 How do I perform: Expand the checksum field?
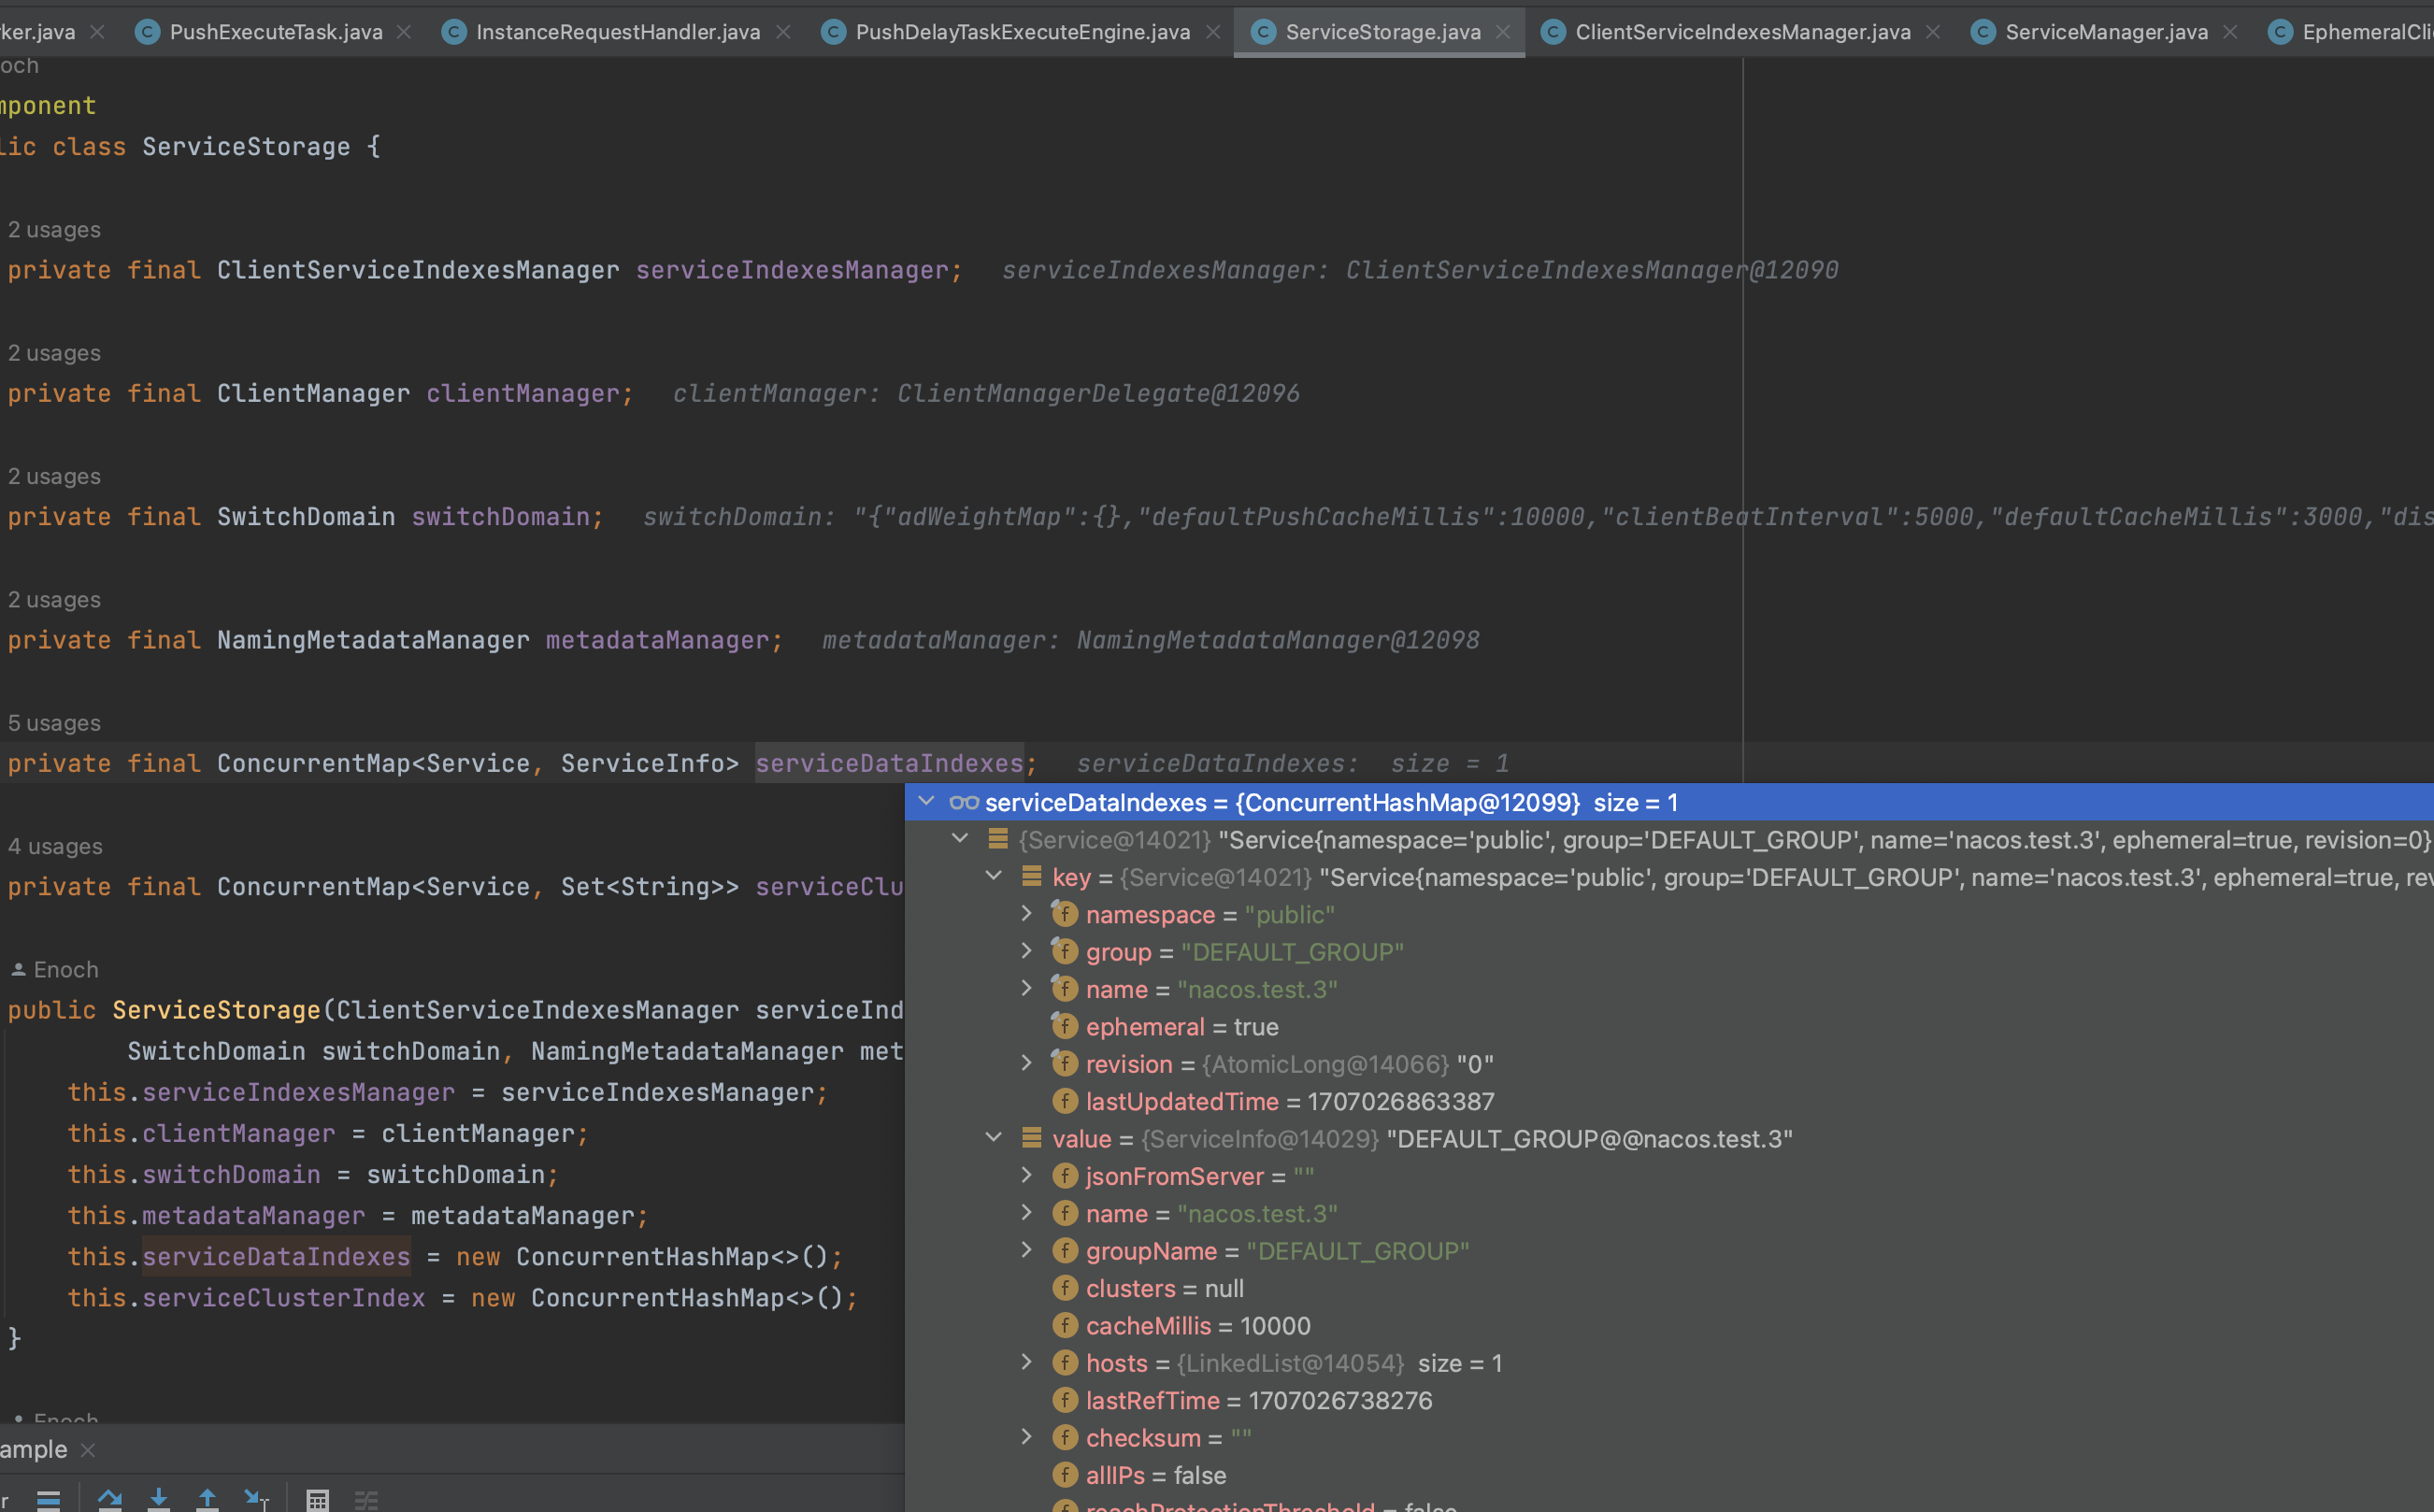[1026, 1437]
